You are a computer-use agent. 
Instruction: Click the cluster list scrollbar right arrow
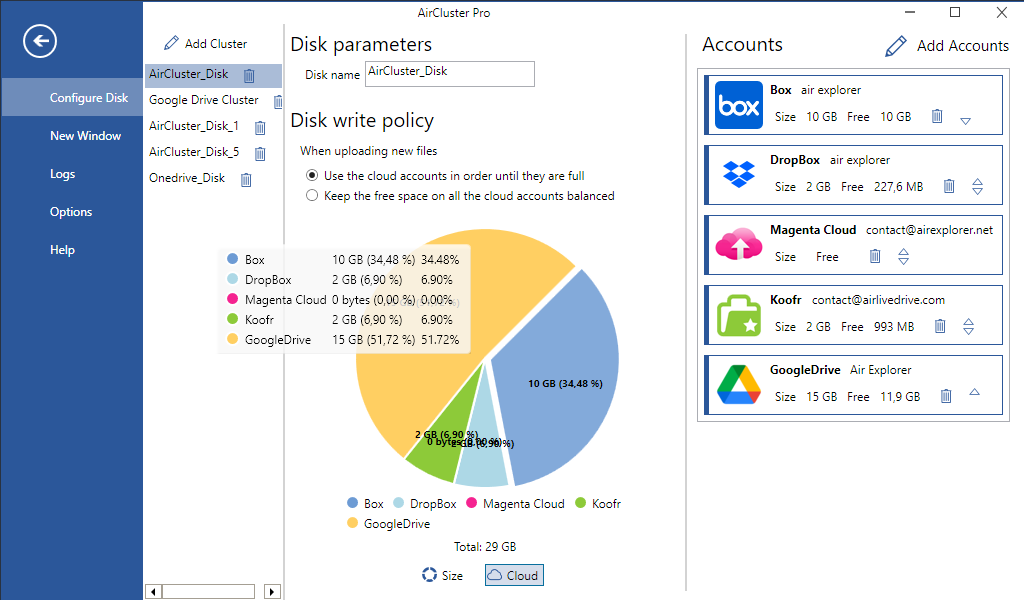272,592
